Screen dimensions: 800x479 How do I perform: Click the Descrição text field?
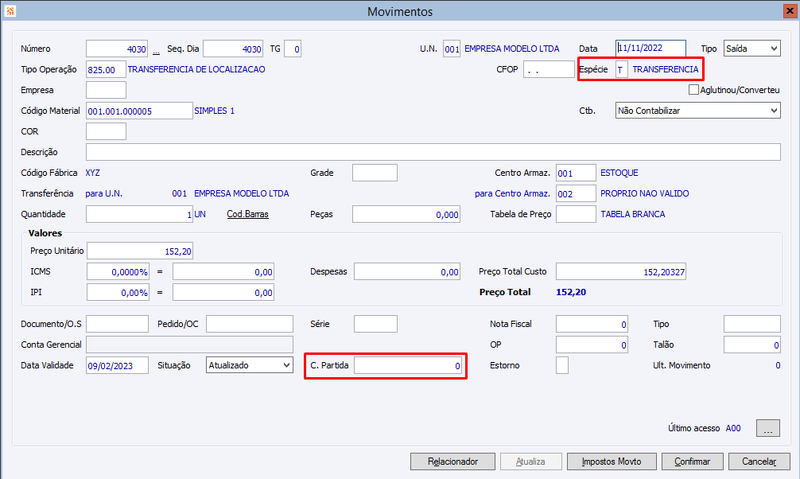433,152
